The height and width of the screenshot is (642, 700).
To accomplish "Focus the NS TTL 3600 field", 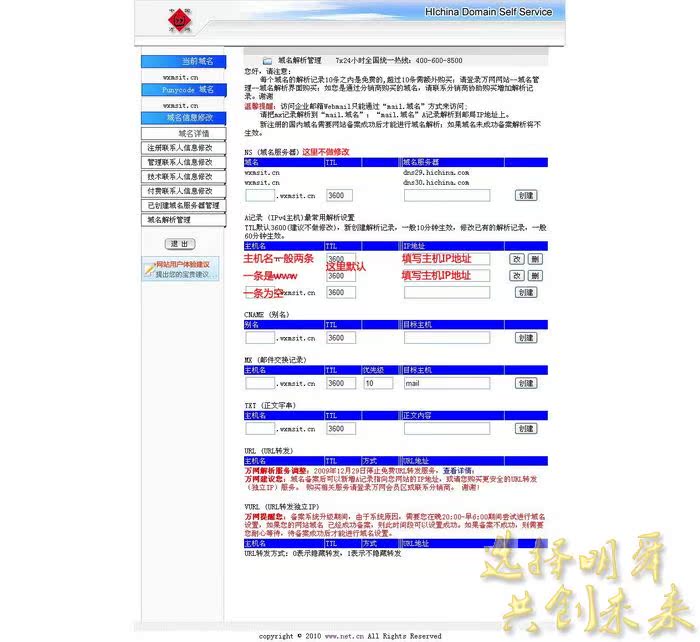I will click(x=339, y=196).
